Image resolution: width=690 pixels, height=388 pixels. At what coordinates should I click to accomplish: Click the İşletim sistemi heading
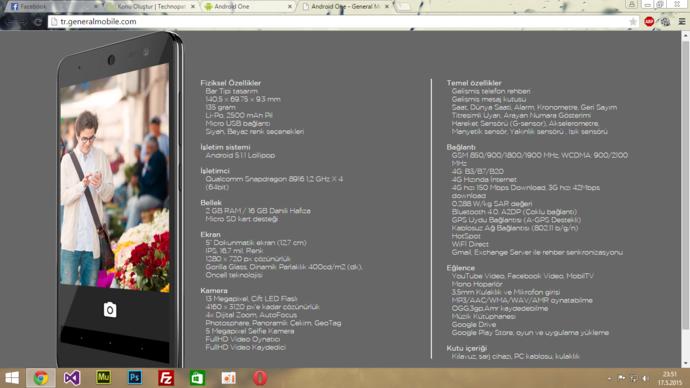225,147
